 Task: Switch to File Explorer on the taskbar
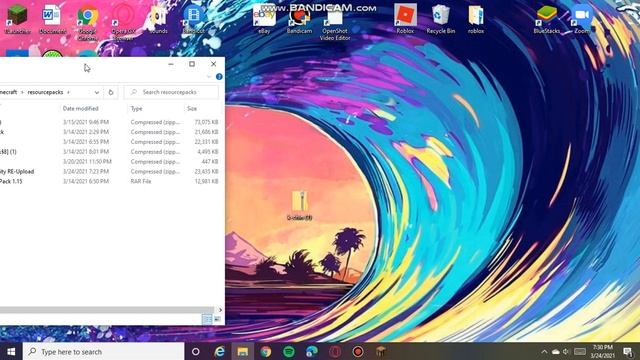tap(242, 351)
